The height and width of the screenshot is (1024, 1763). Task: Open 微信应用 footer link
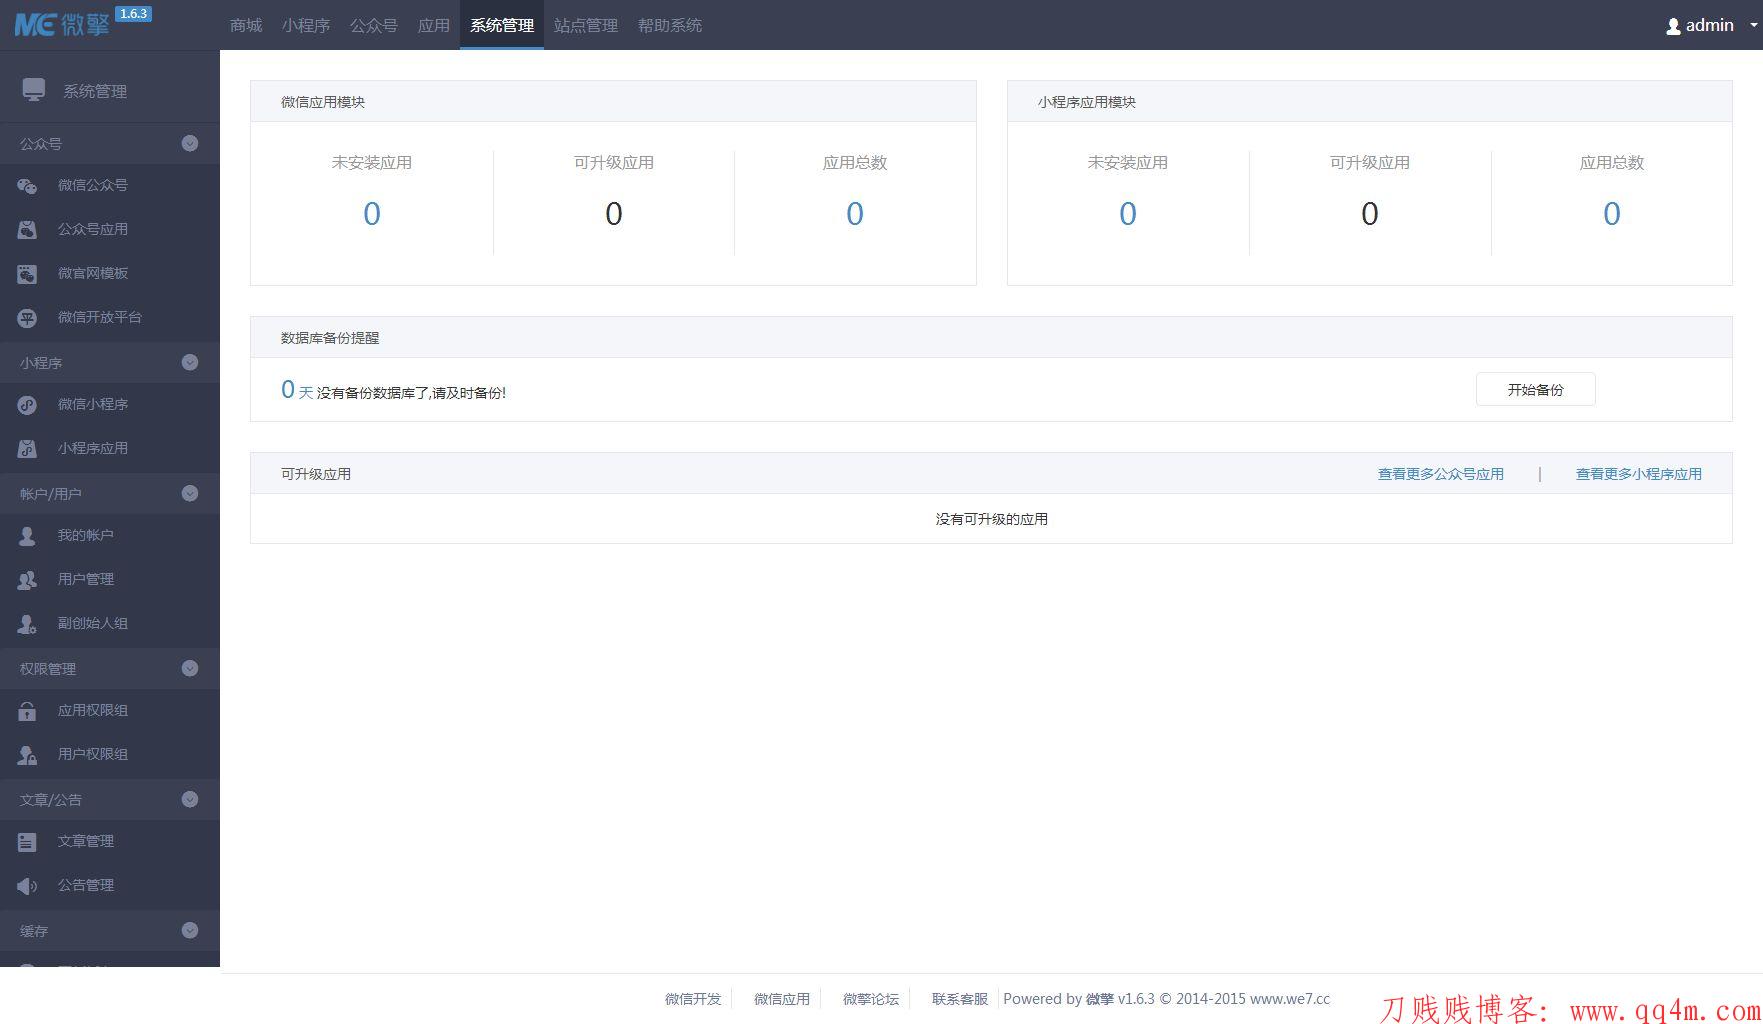point(782,999)
